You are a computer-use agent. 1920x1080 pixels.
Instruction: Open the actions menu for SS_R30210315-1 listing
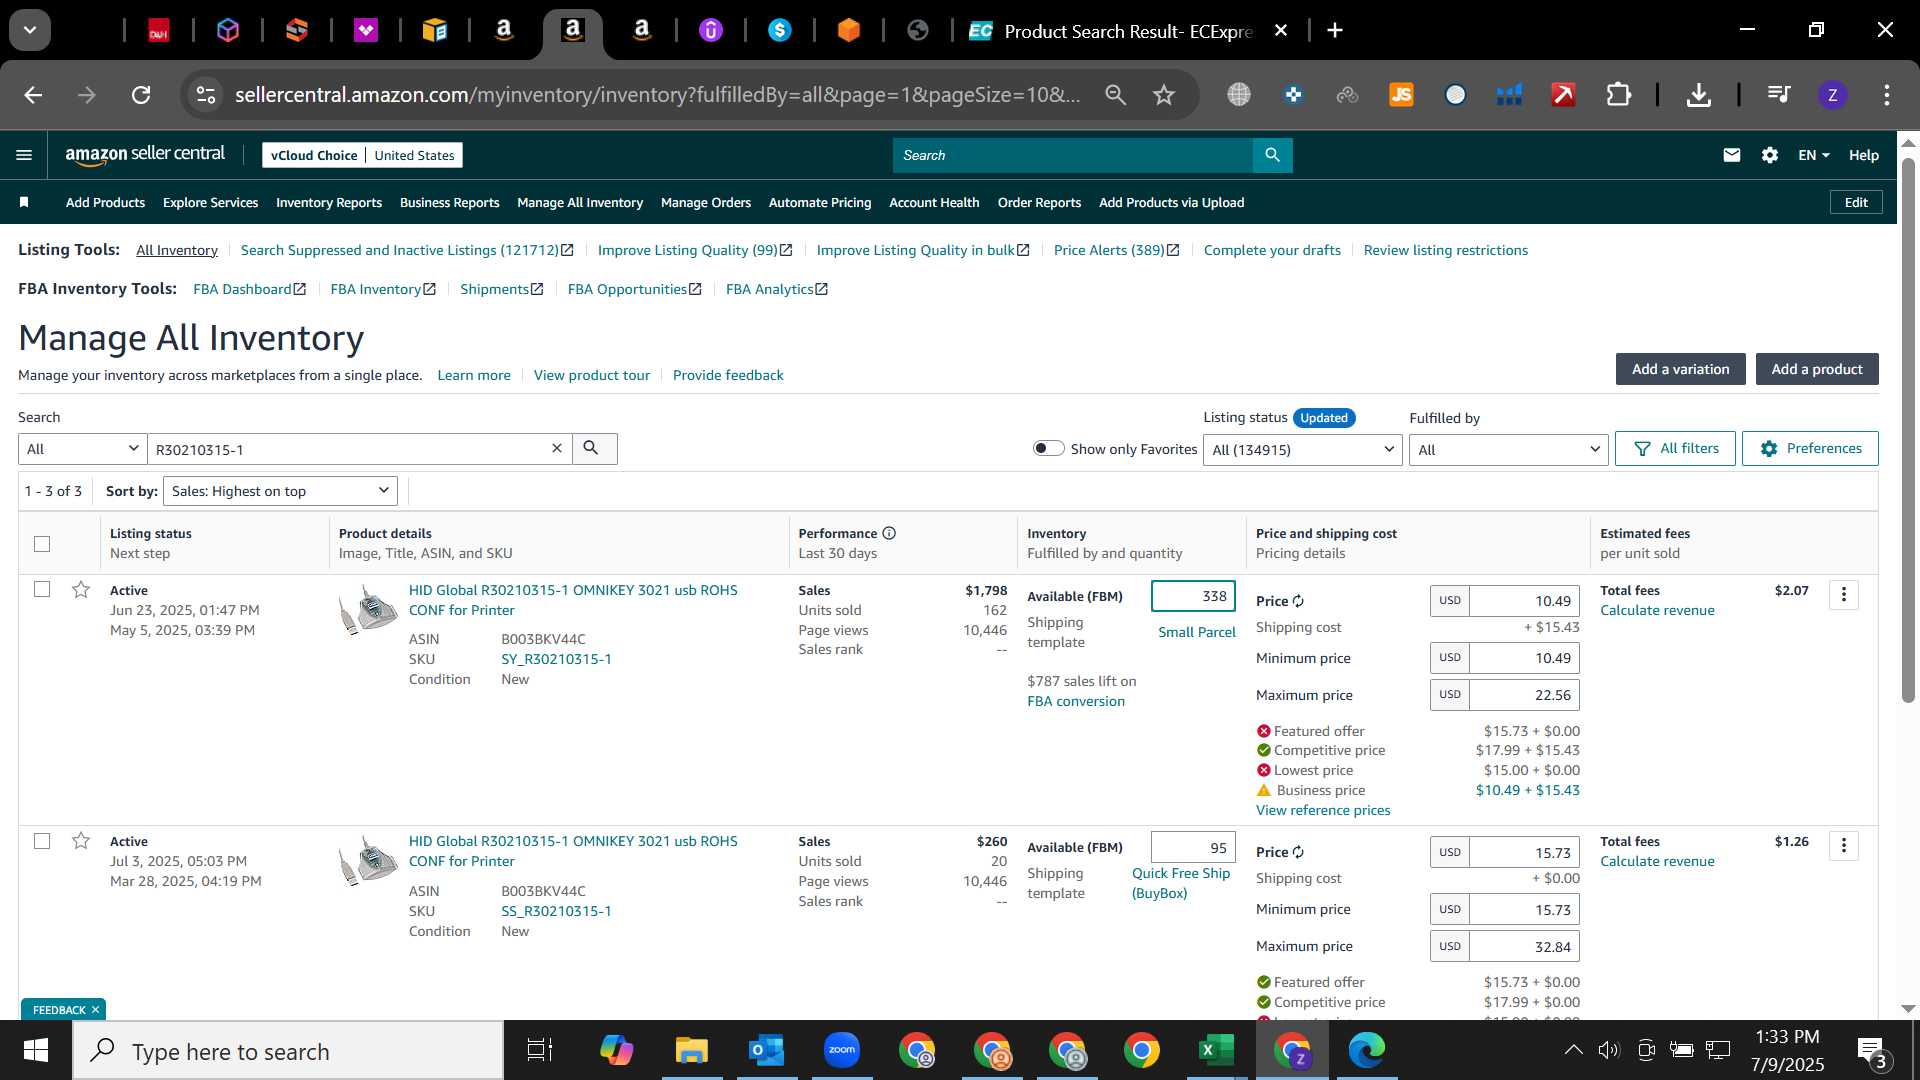click(1844, 846)
